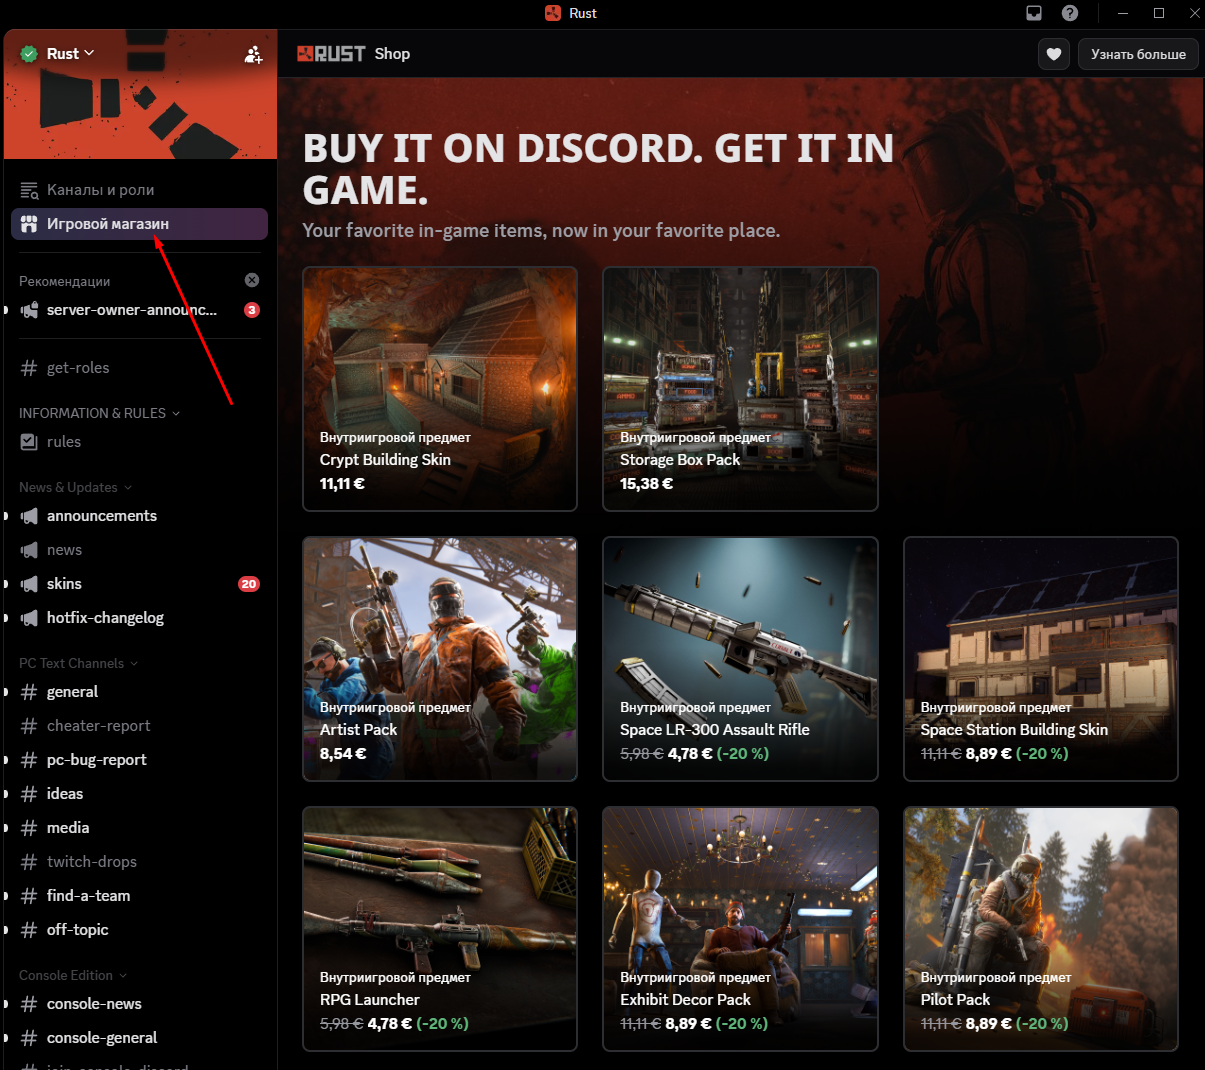Click the Узнать больше button

click(1138, 54)
